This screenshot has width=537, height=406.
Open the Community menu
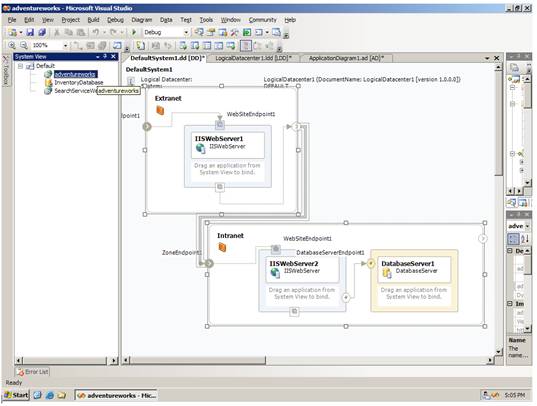click(262, 20)
